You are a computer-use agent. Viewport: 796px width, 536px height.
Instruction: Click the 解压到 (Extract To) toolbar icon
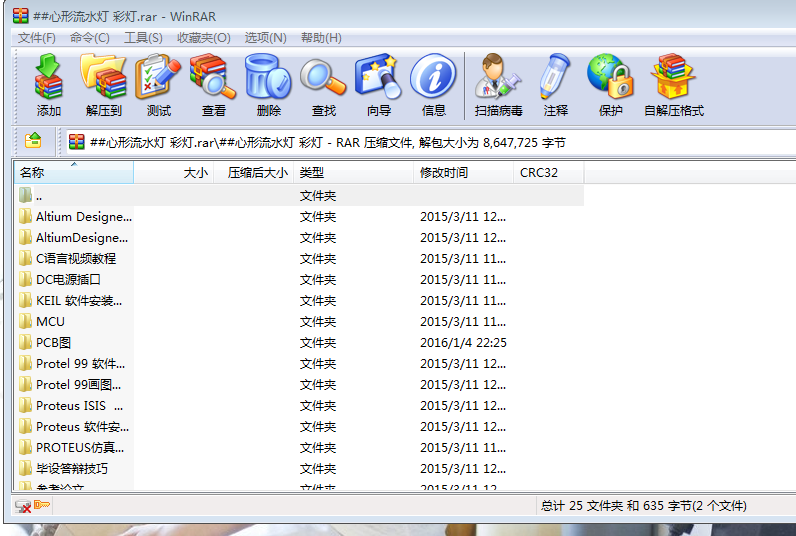103,76
